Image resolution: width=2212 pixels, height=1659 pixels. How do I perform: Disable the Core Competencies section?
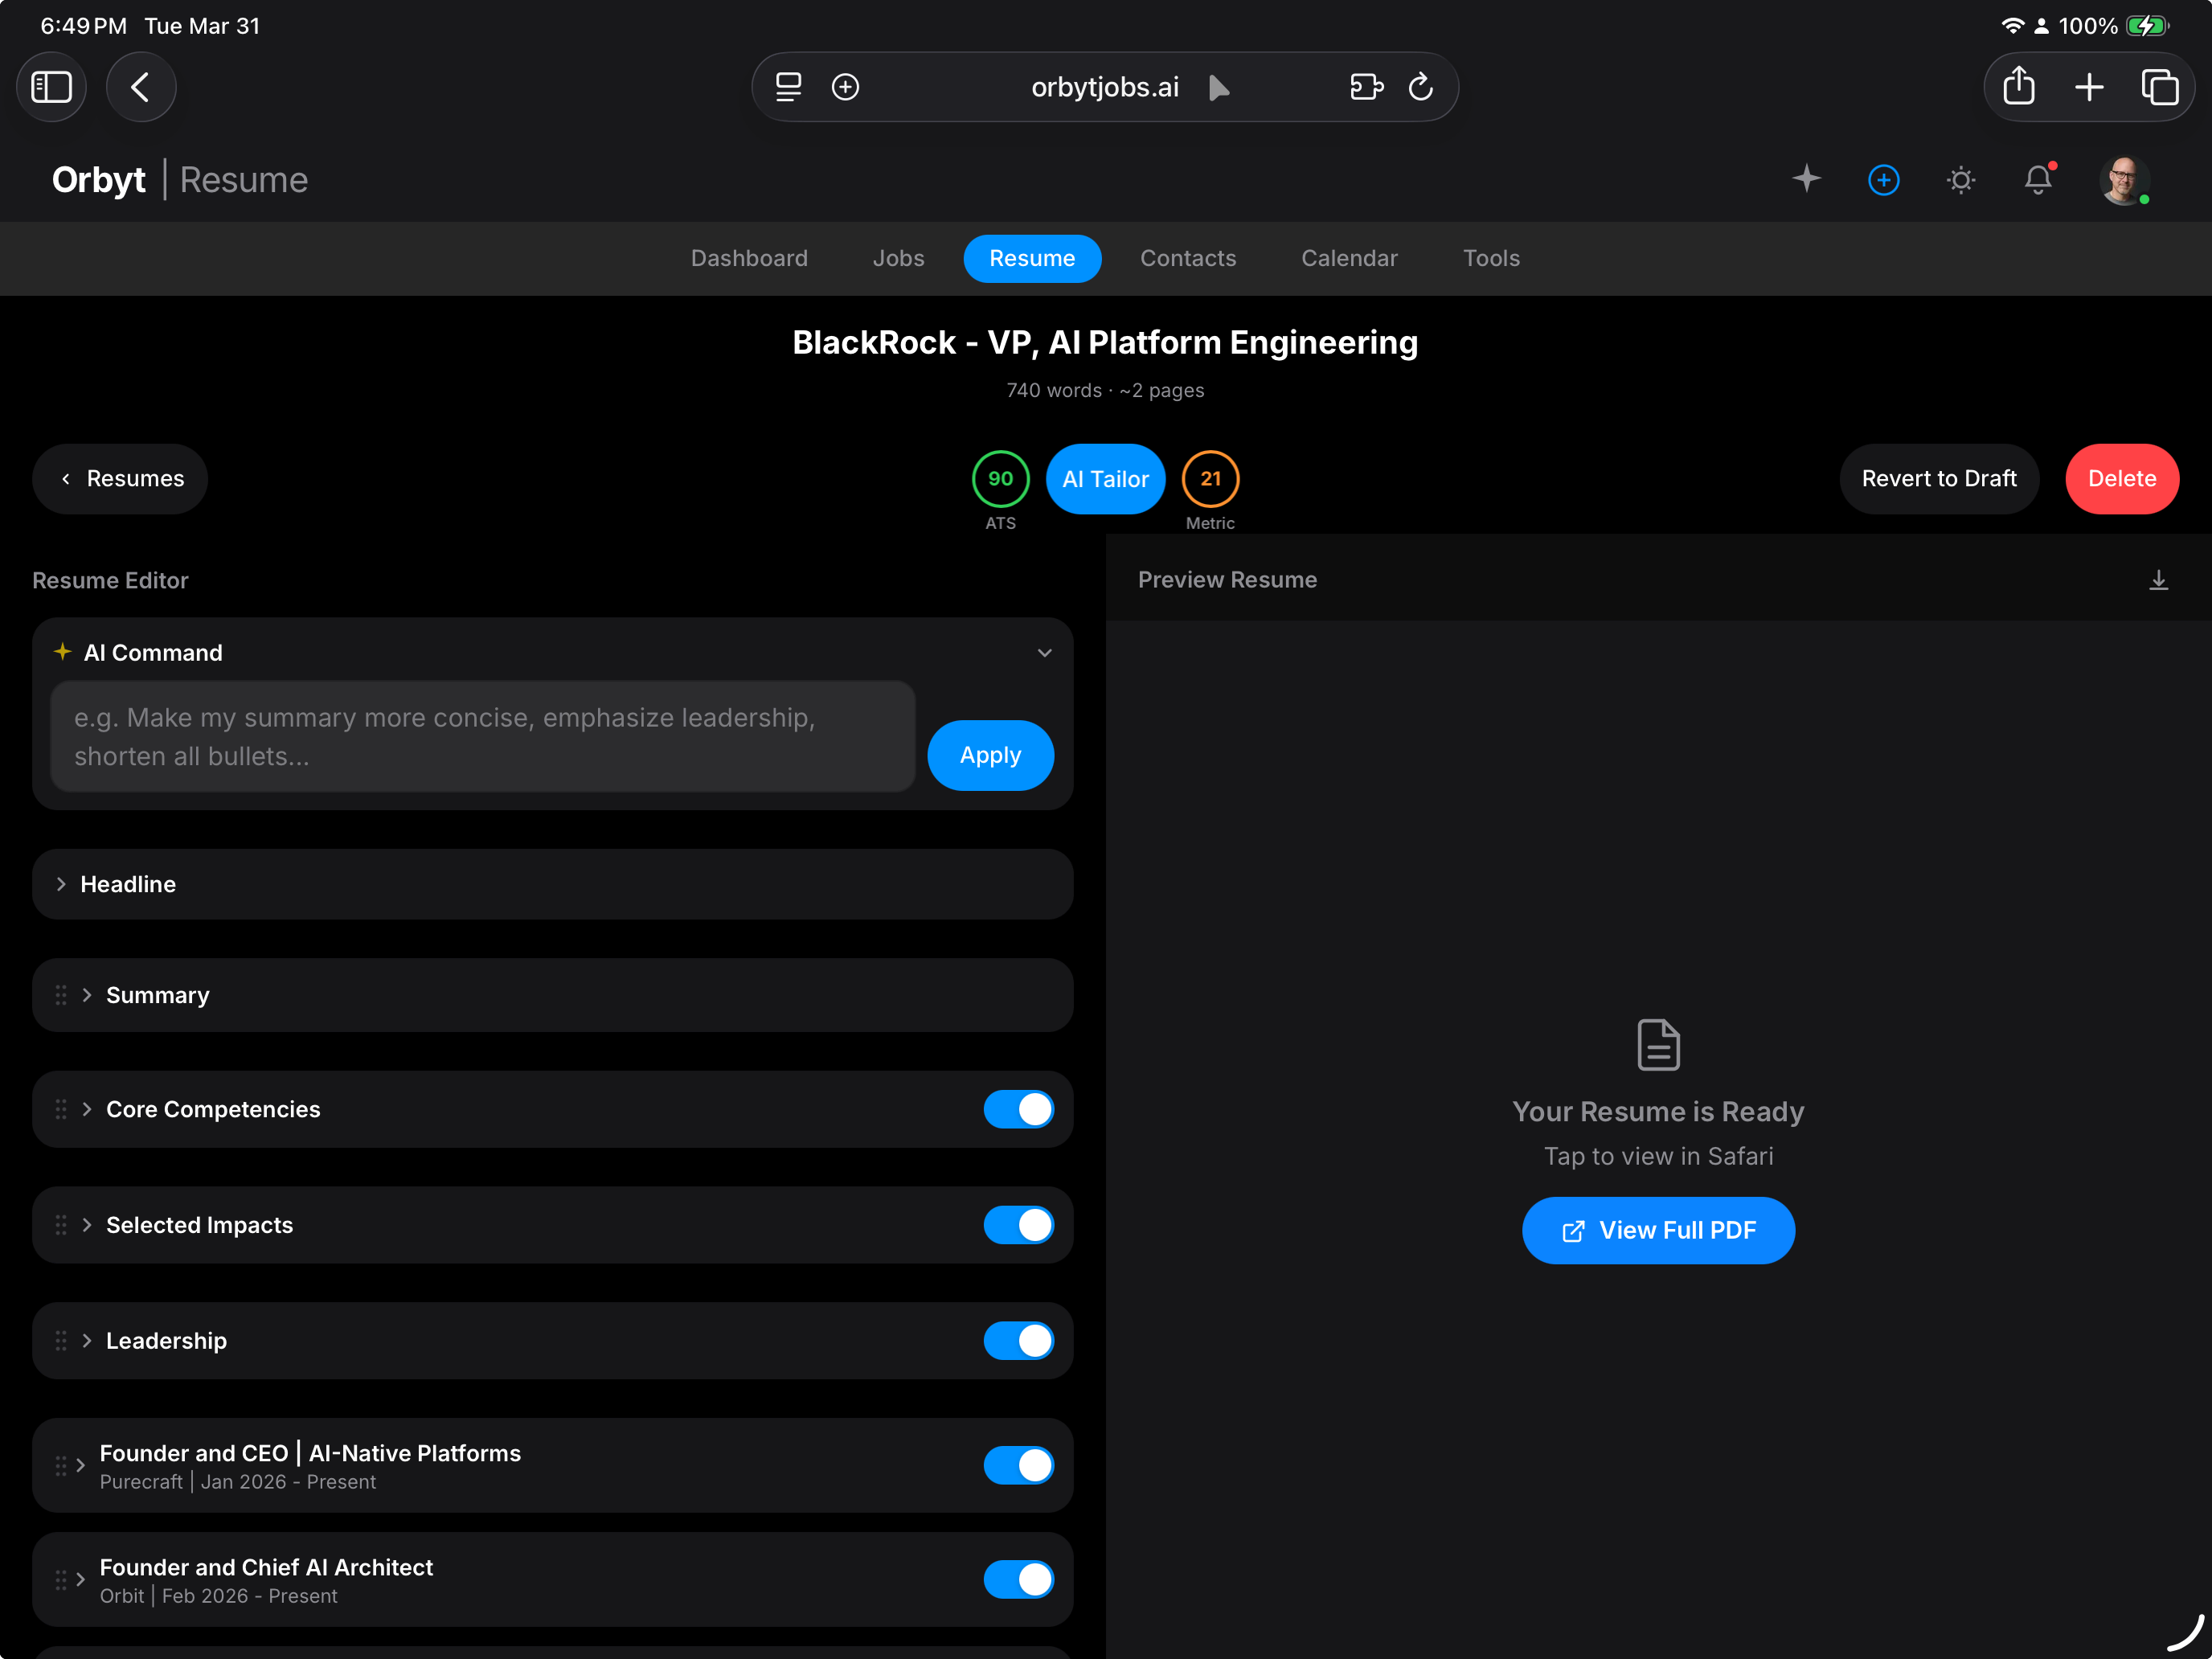click(1019, 1109)
